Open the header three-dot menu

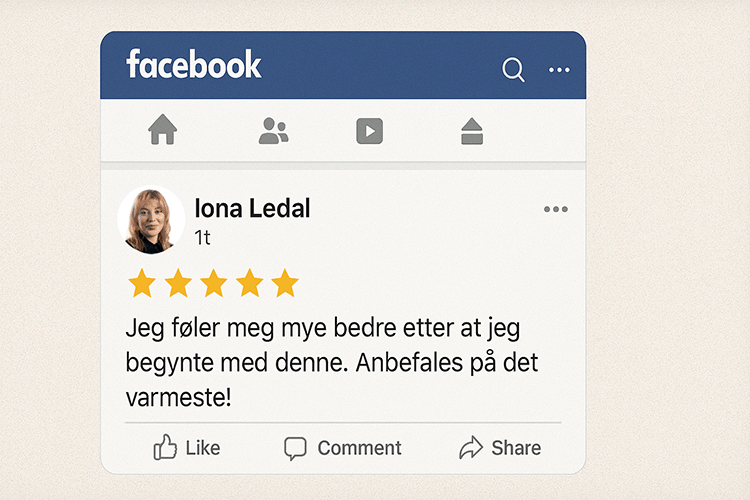[559, 70]
